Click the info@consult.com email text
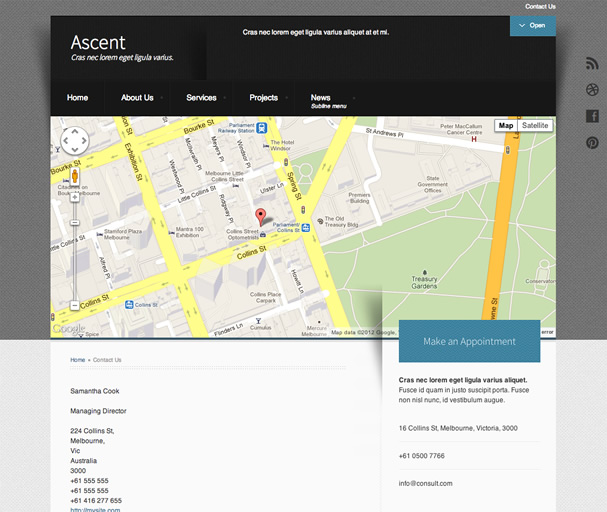This screenshot has width=607, height=512. pyautogui.click(x=425, y=483)
